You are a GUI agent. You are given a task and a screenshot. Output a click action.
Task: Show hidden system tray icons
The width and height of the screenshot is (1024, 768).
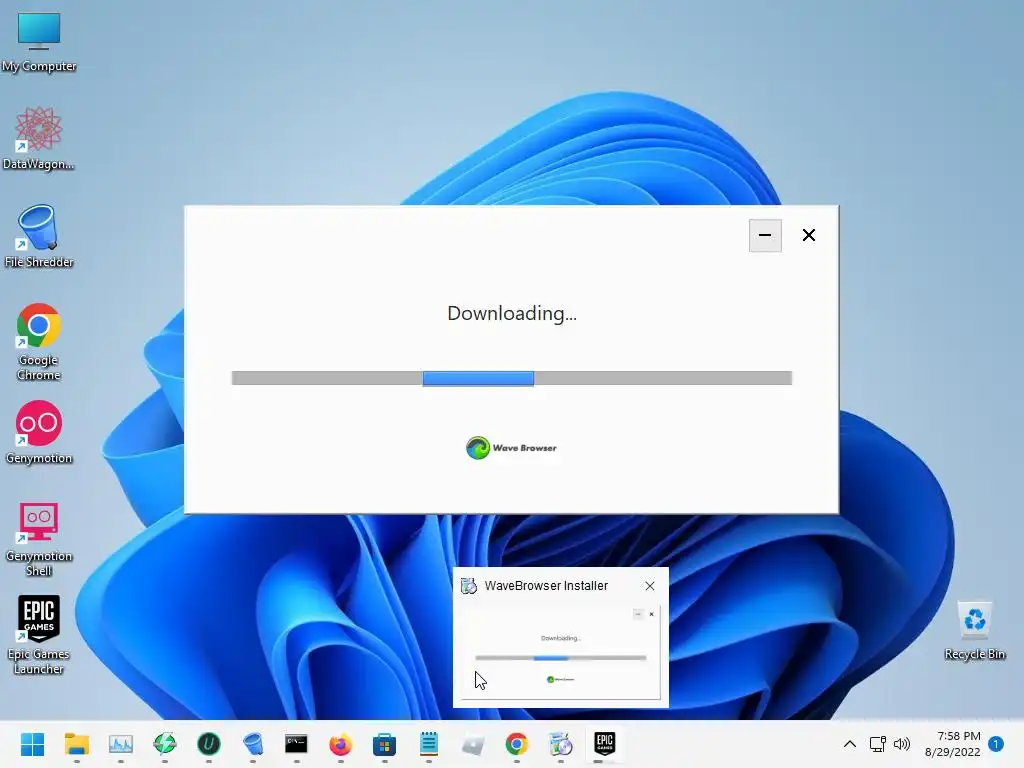click(x=850, y=744)
